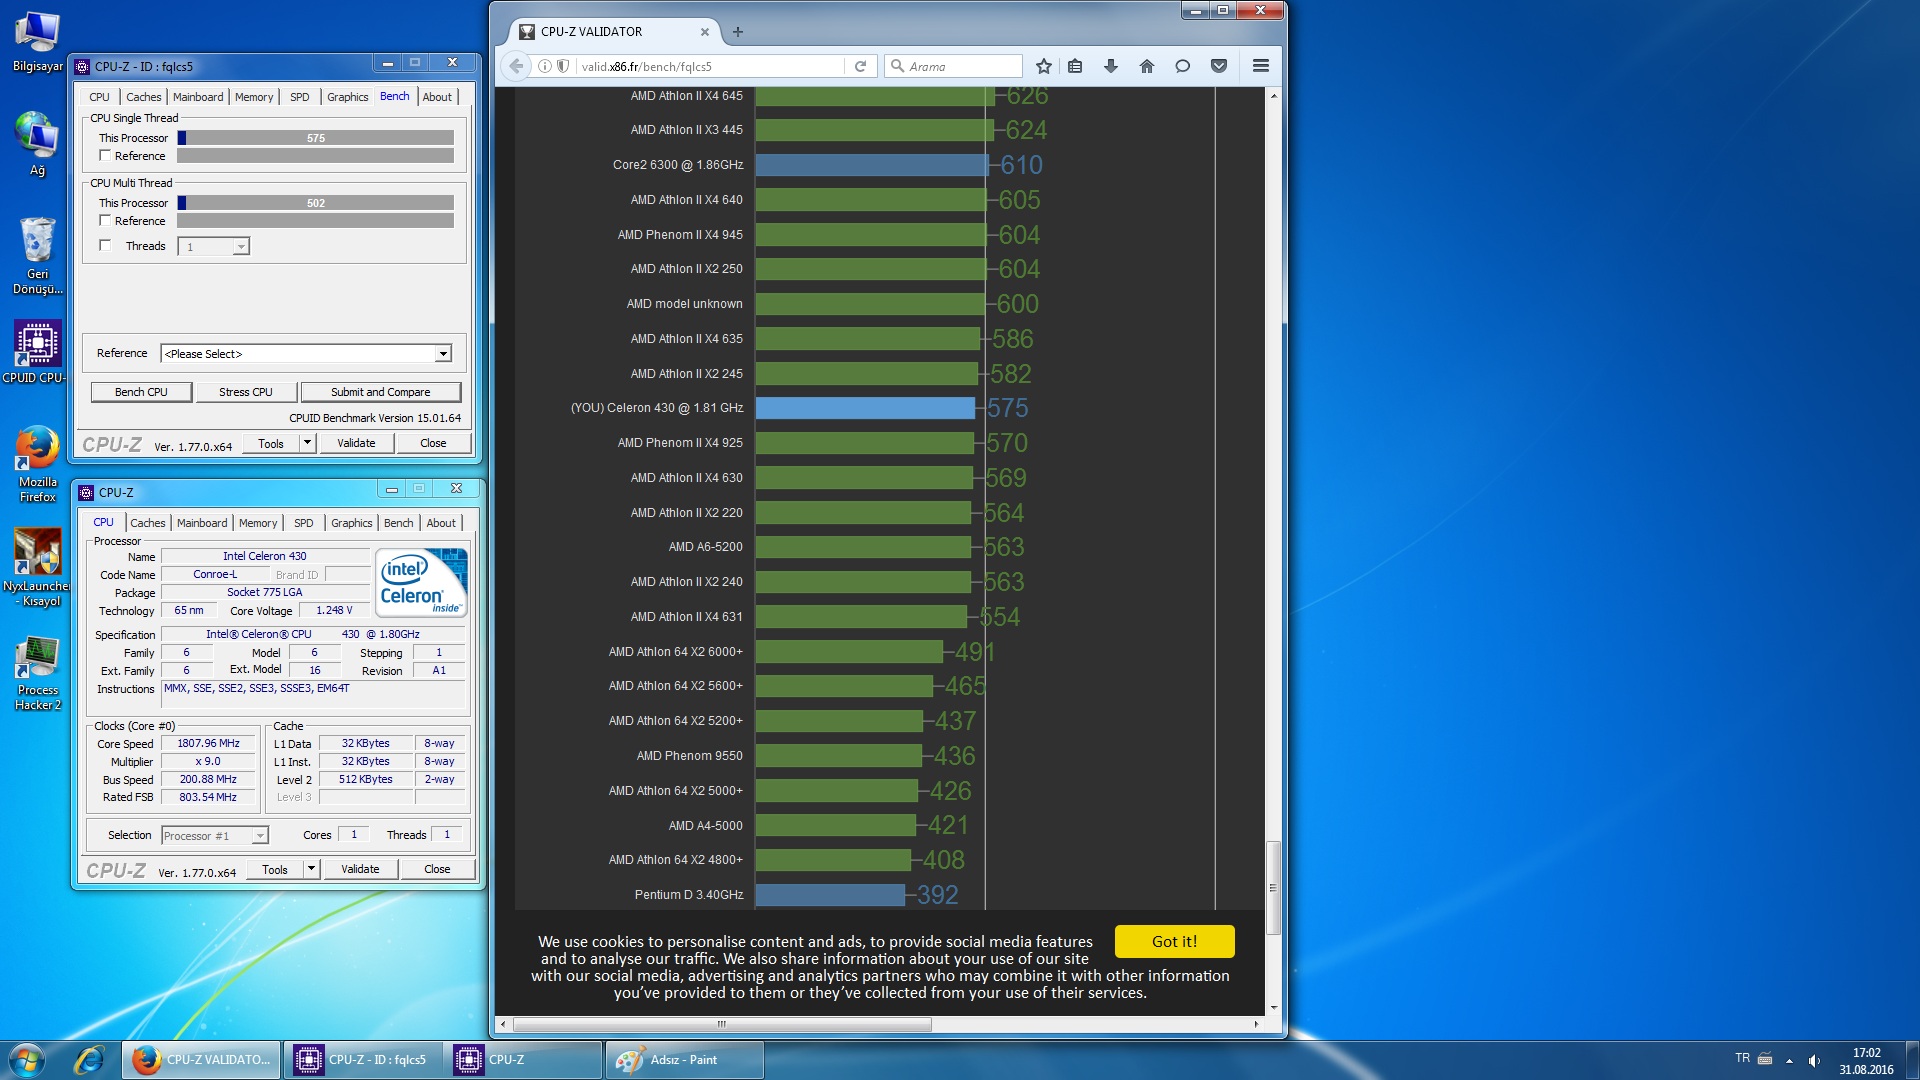Show bookmarks list icon in Firefox
The width and height of the screenshot is (1920, 1080).
click(x=1075, y=66)
